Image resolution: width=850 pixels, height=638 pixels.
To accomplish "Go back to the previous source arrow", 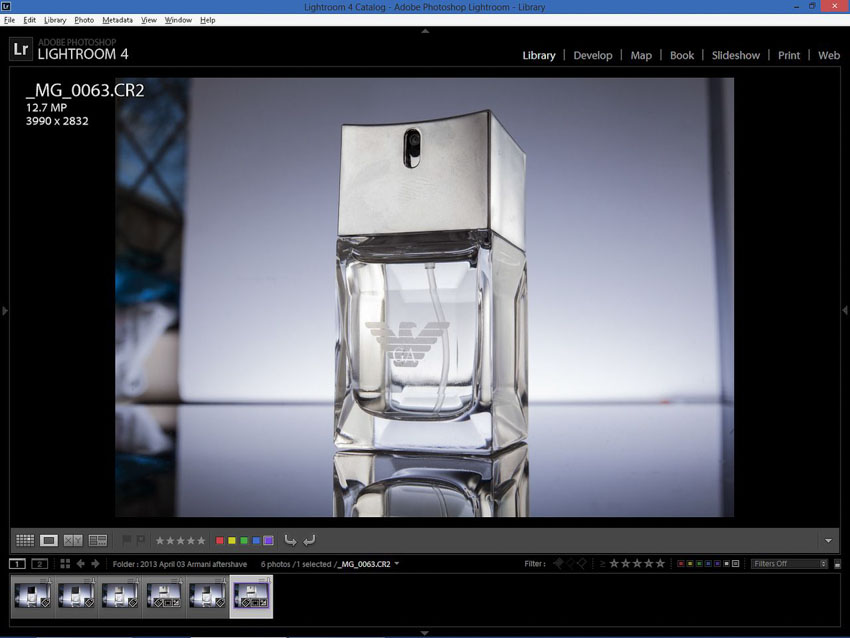I will 80,564.
